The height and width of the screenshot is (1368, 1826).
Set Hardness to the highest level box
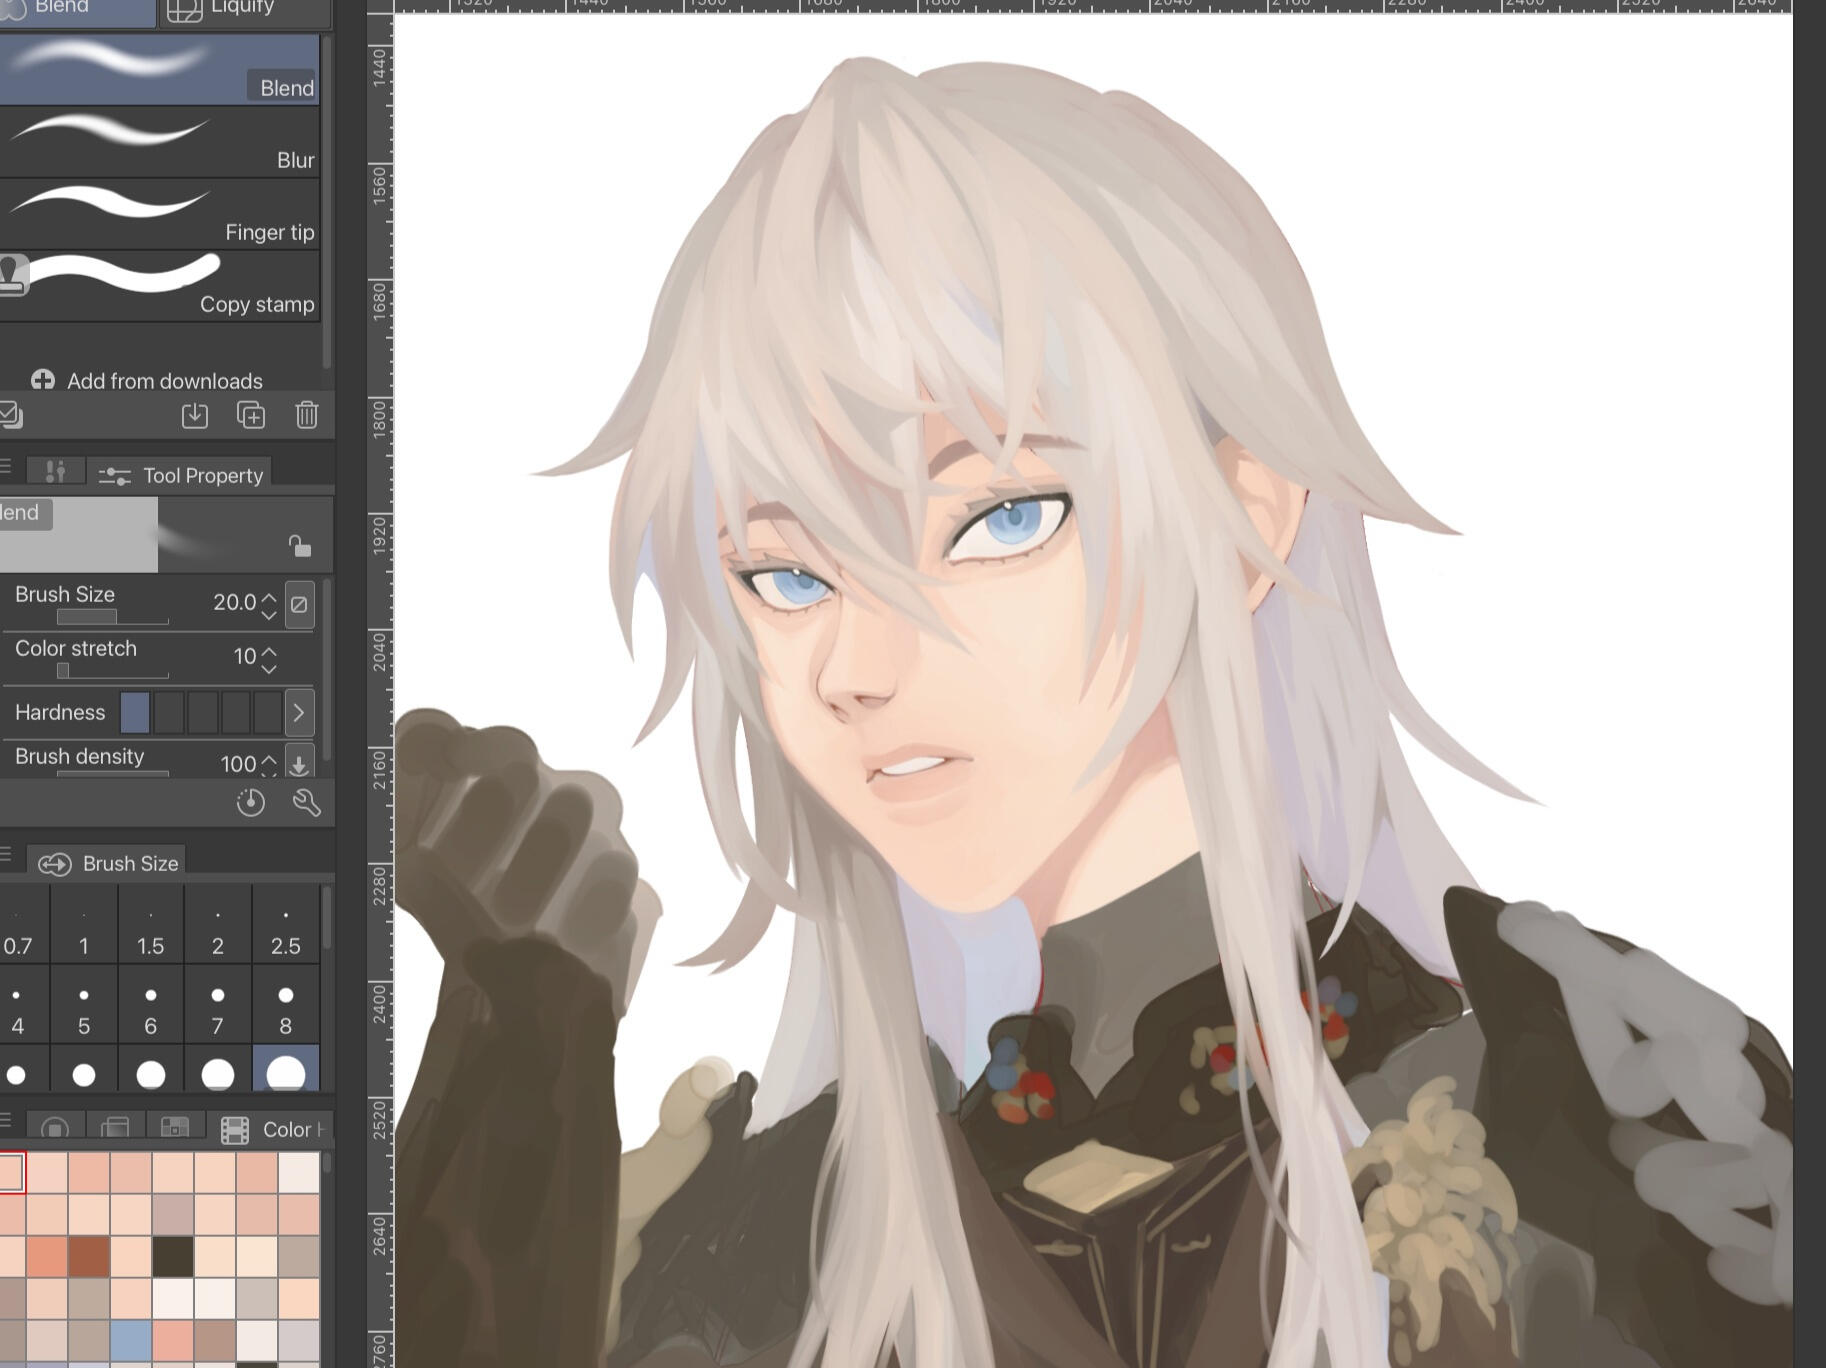[267, 713]
